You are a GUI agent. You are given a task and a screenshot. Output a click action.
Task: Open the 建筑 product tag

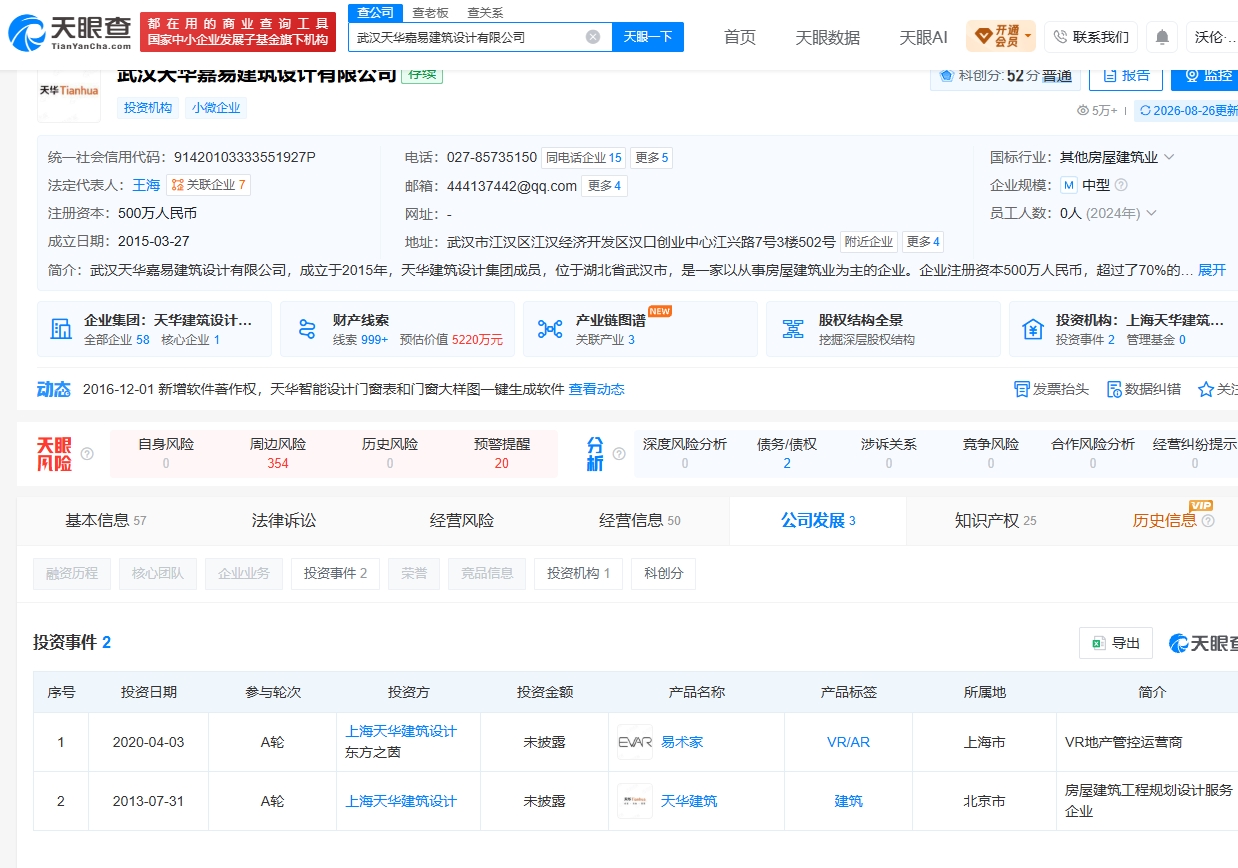click(848, 801)
